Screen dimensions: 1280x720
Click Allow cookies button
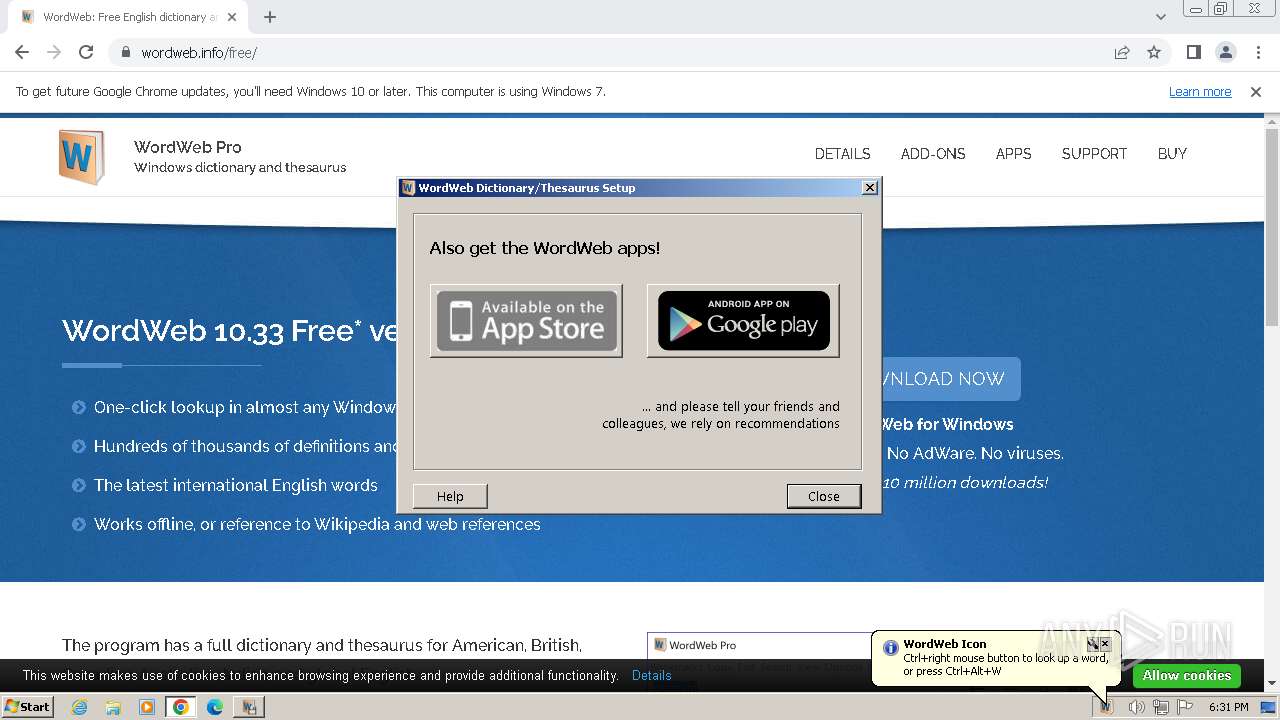[x=1187, y=675]
